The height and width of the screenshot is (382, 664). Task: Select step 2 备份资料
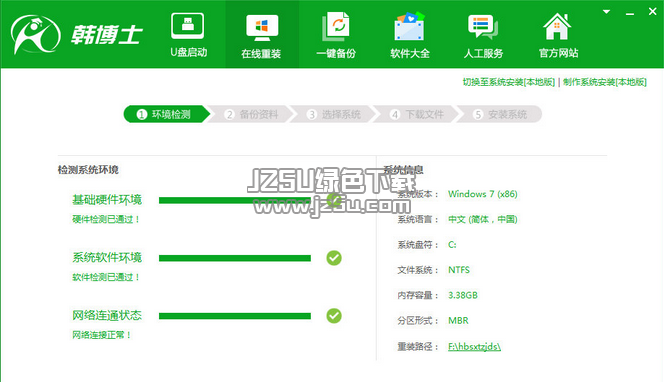pos(252,114)
